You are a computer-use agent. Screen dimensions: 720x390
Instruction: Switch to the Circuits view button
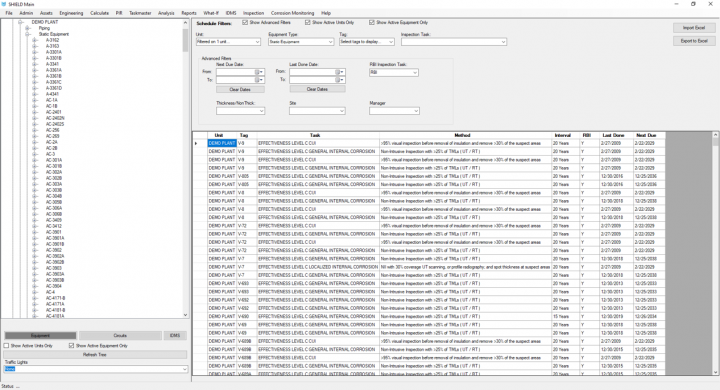(120, 336)
